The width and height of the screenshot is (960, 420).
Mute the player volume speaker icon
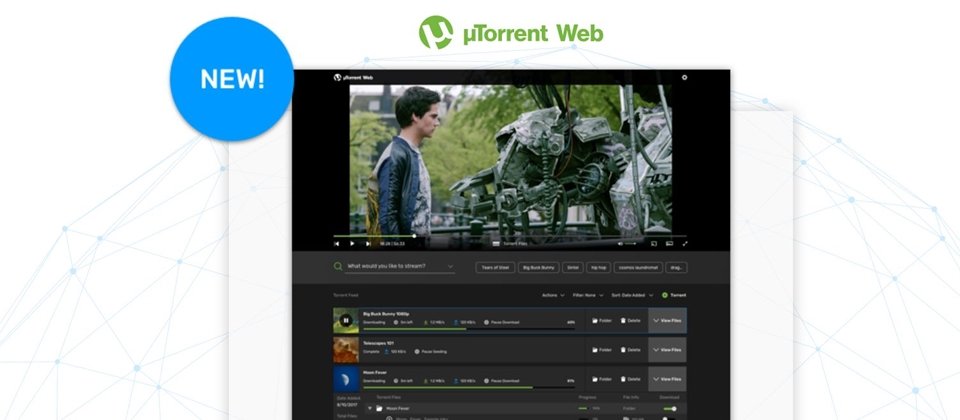pos(620,244)
